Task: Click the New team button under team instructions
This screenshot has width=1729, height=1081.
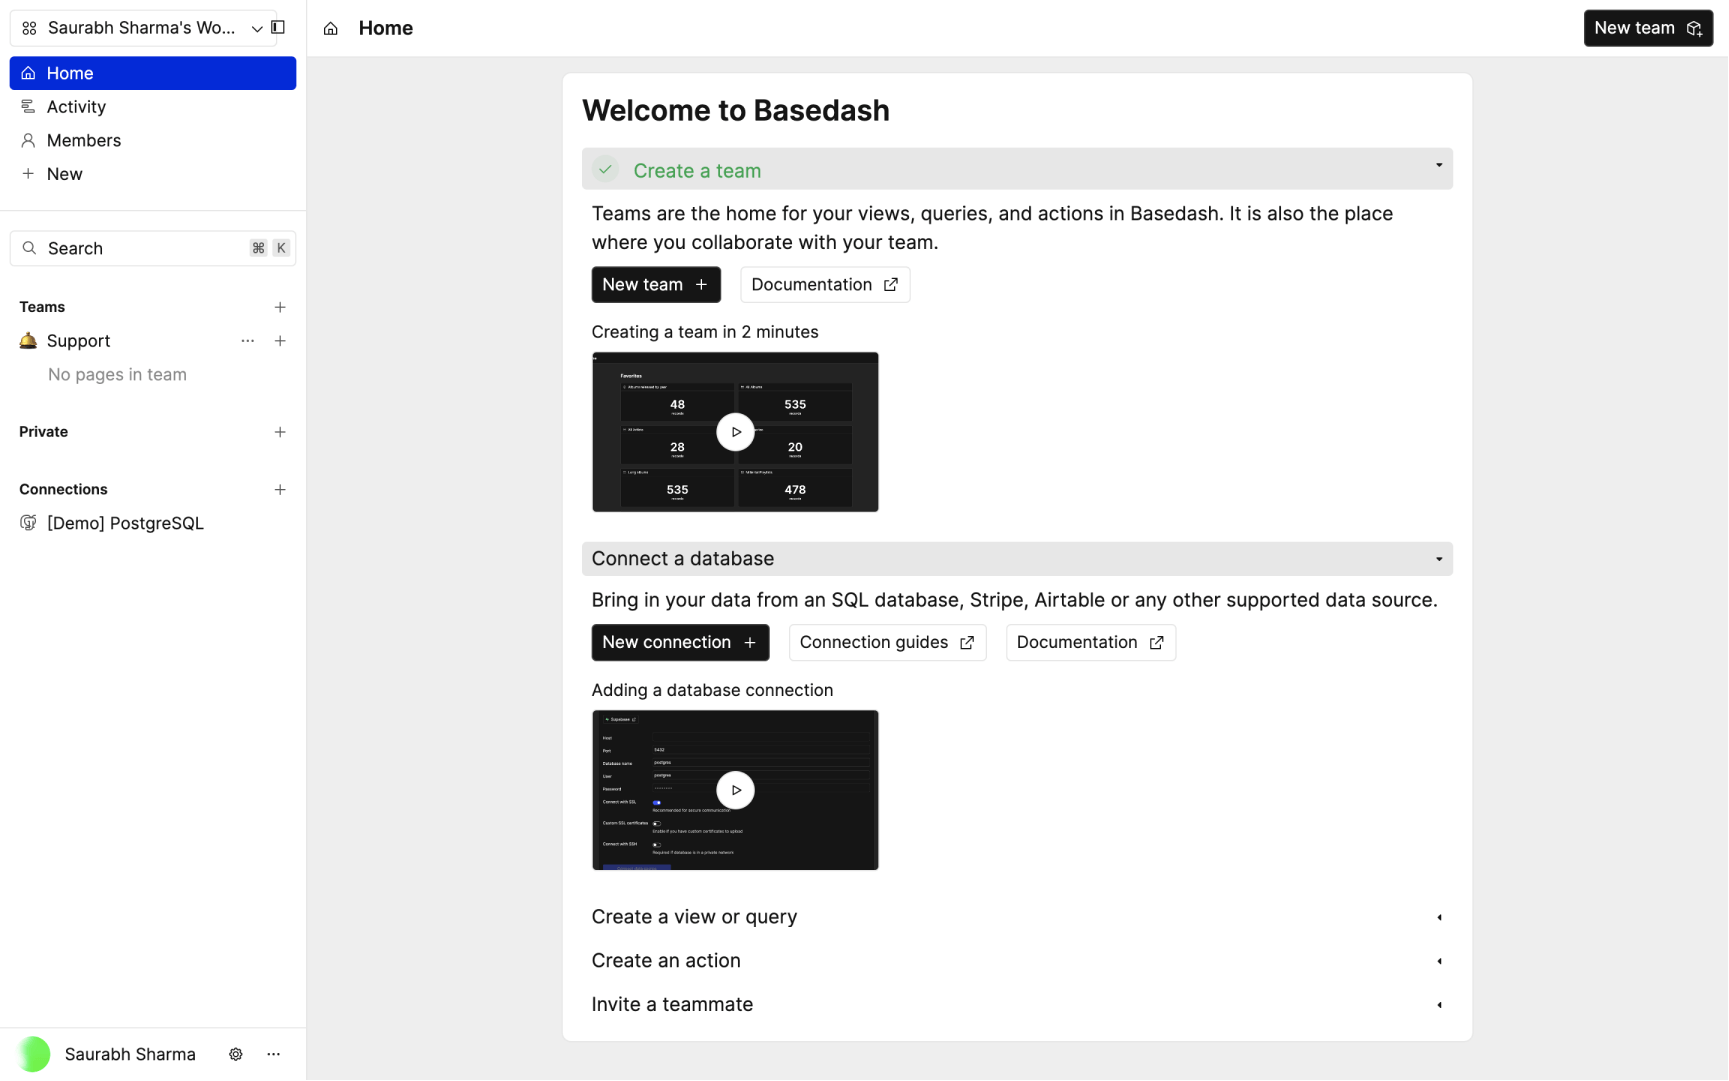Action: click(x=655, y=284)
